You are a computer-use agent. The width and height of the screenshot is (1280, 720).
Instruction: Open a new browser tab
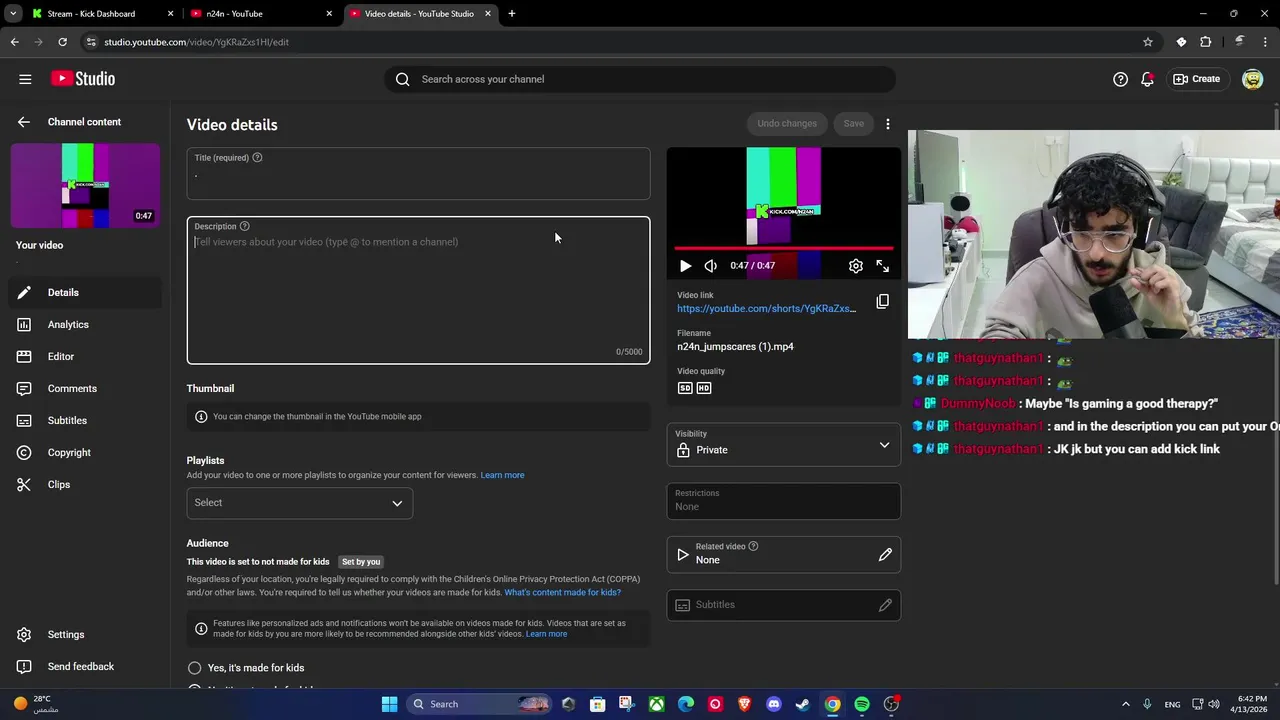tap(512, 14)
